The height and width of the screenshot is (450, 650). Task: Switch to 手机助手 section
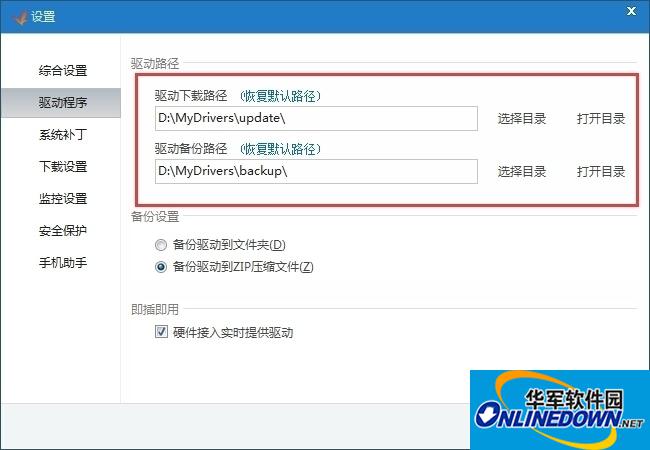pyautogui.click(x=63, y=263)
